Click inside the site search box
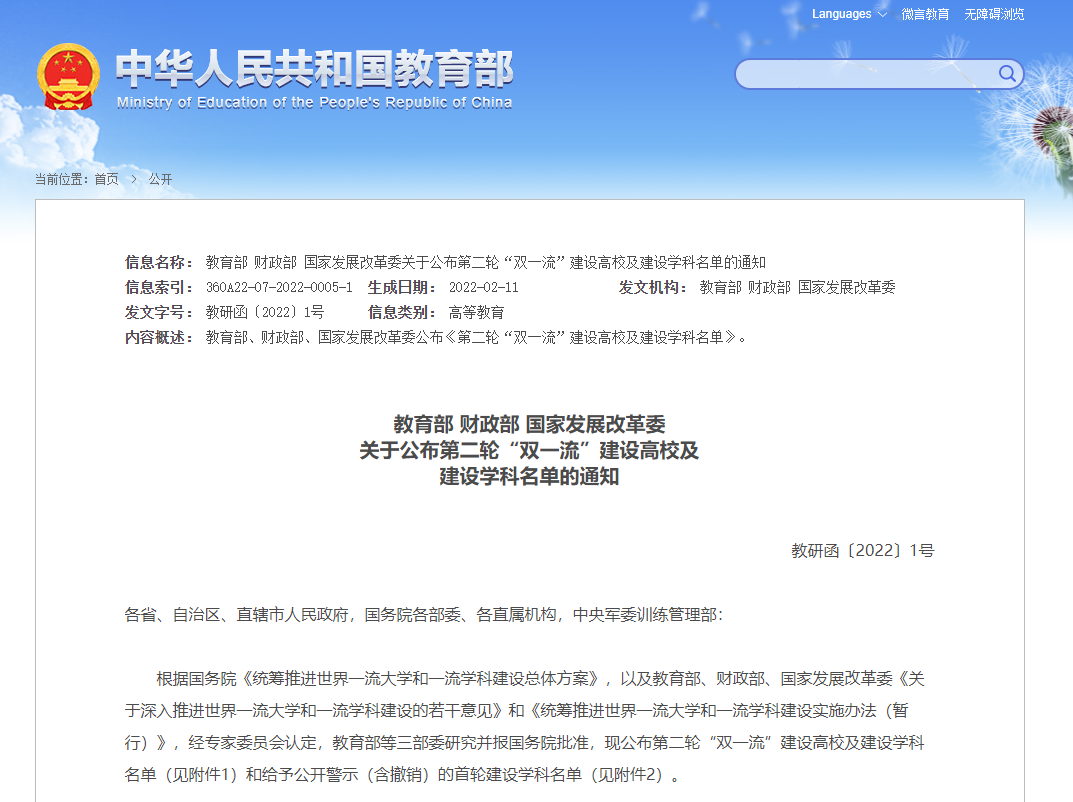 [x=865, y=74]
